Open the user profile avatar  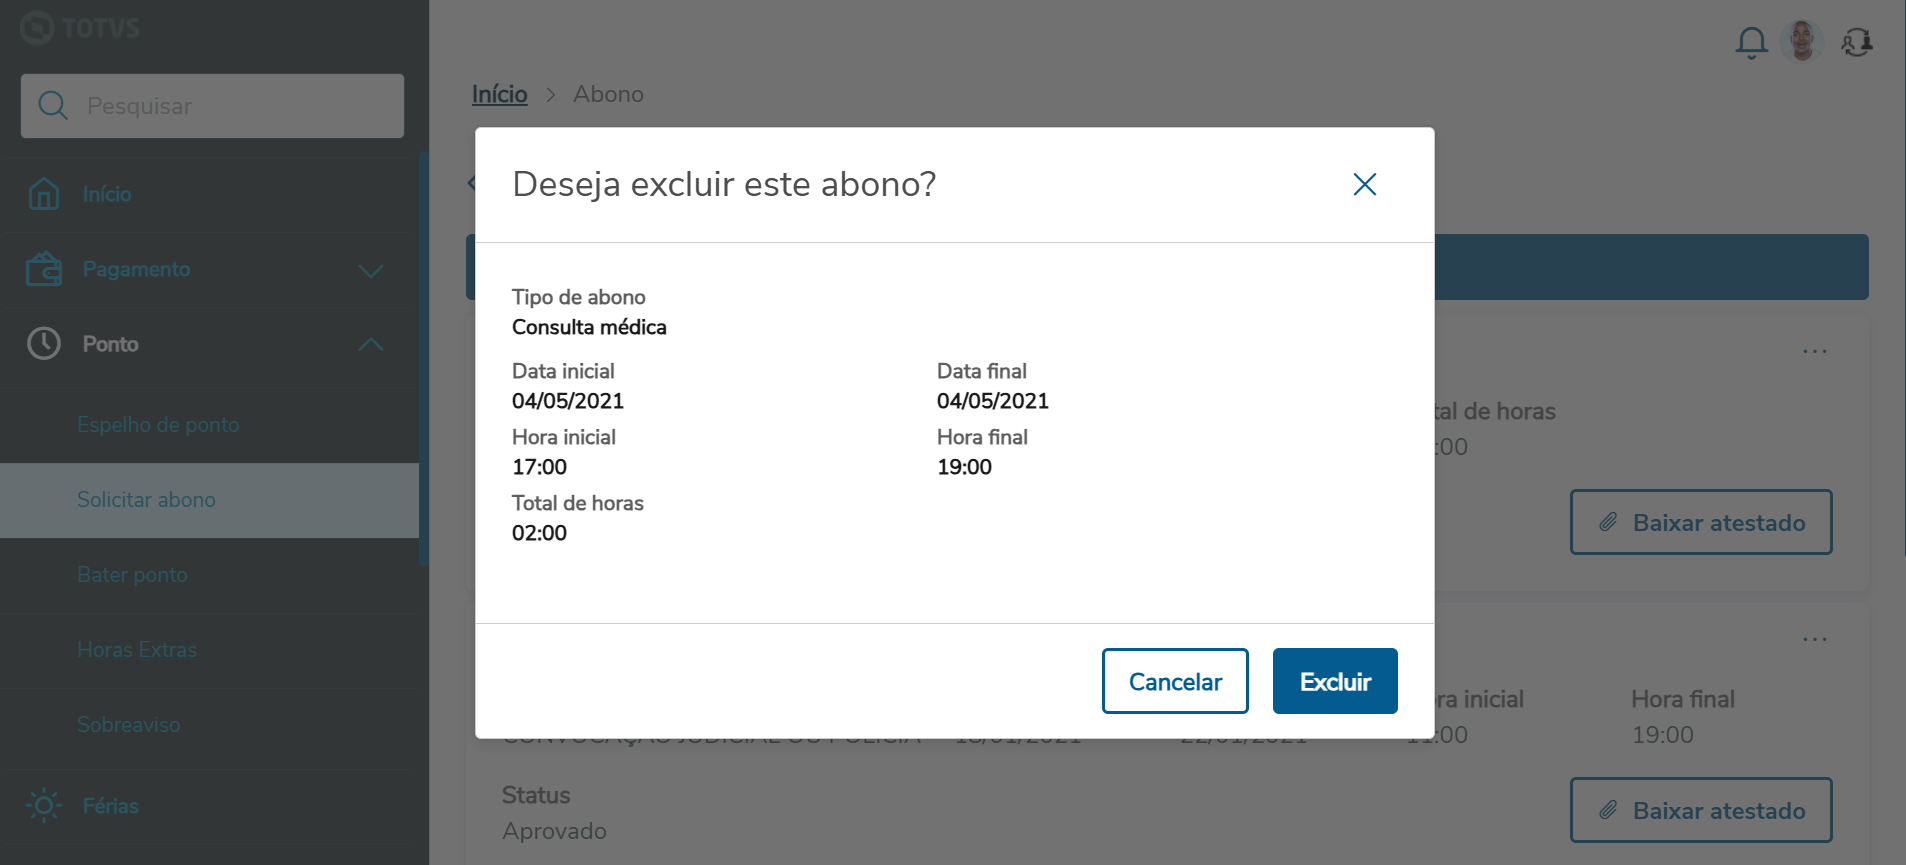coord(1802,42)
